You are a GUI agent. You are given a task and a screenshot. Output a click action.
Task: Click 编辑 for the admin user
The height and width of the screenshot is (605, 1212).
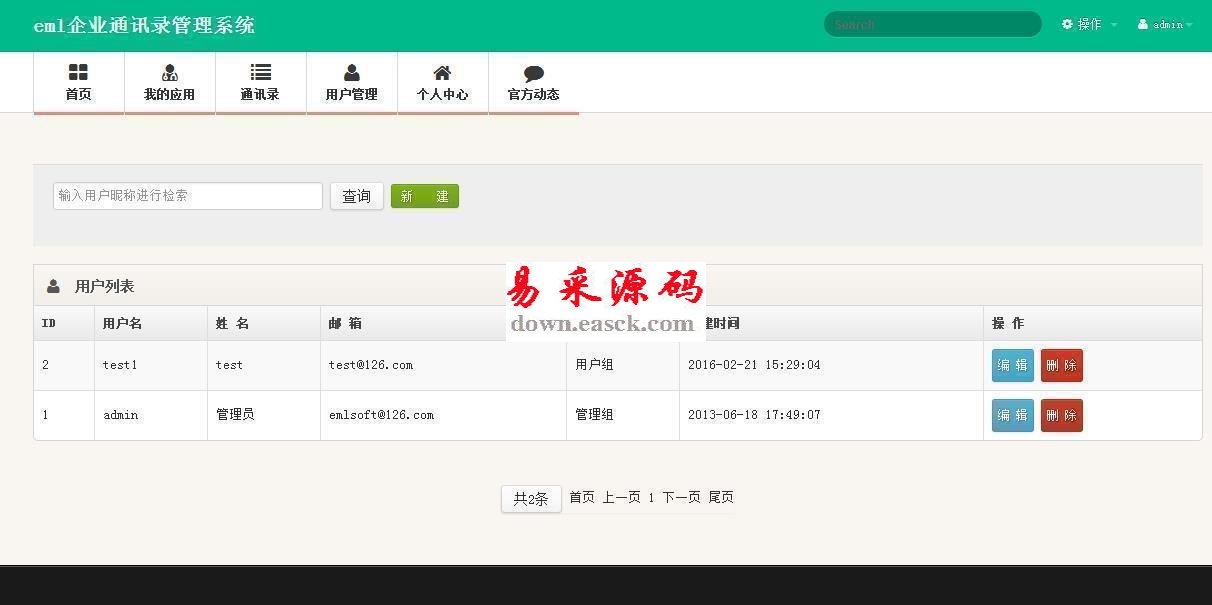tap(1012, 415)
